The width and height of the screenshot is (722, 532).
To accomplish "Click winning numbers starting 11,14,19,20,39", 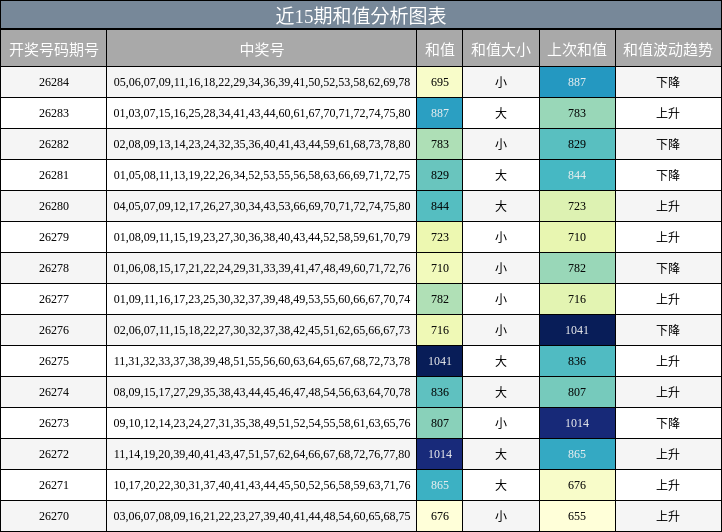I will pos(262,454).
